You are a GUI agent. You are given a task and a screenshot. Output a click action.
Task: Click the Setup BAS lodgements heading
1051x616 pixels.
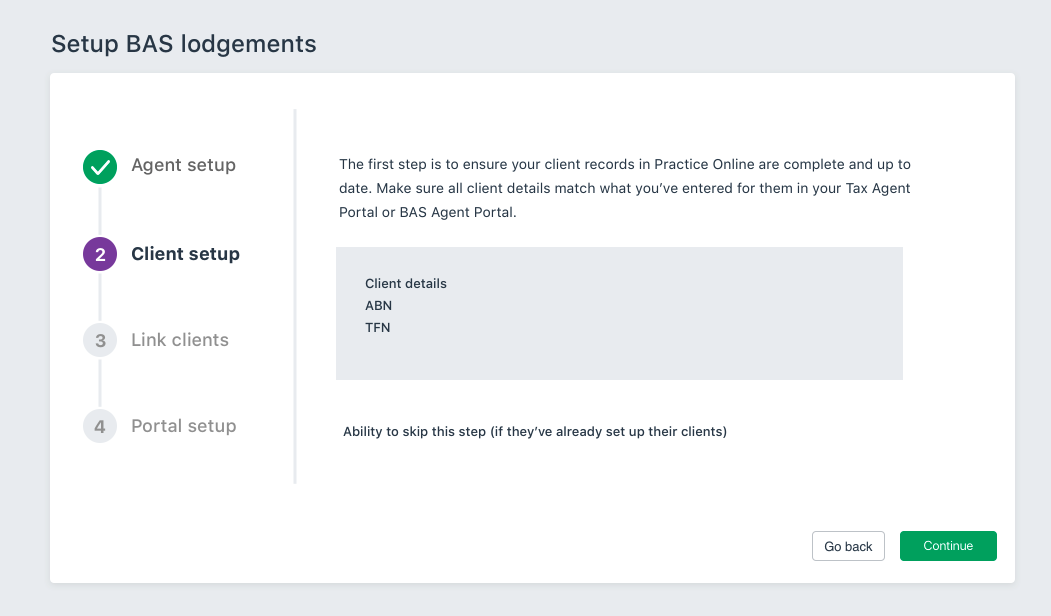tap(184, 44)
